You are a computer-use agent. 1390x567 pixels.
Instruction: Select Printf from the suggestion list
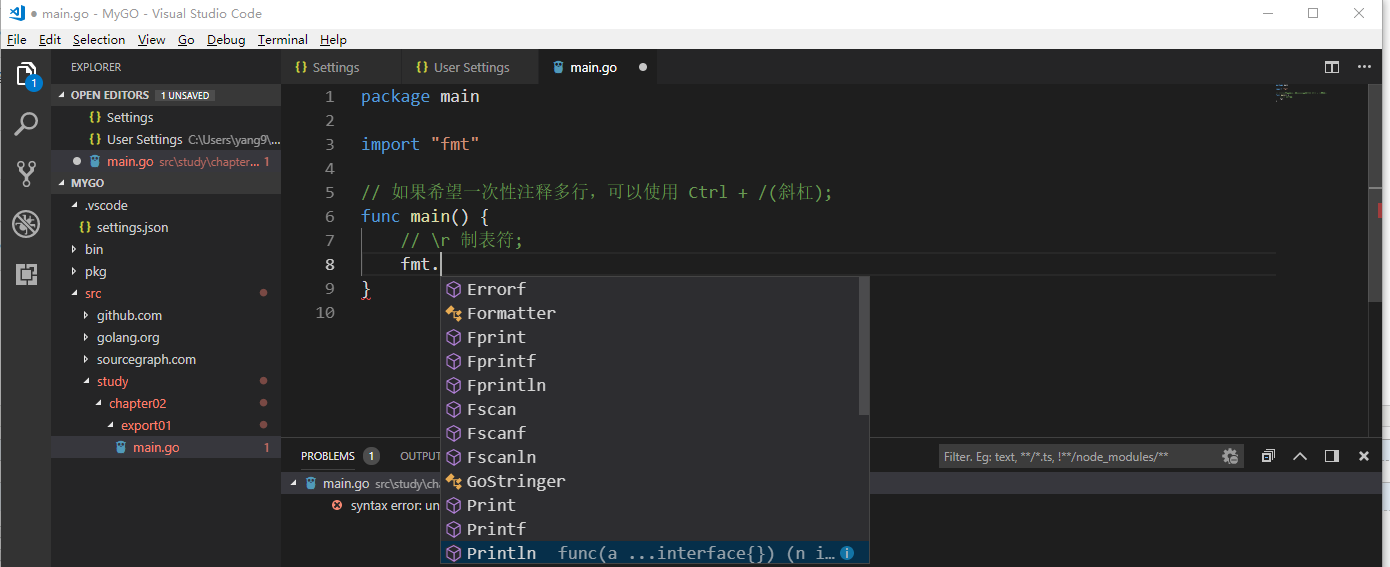(x=496, y=529)
